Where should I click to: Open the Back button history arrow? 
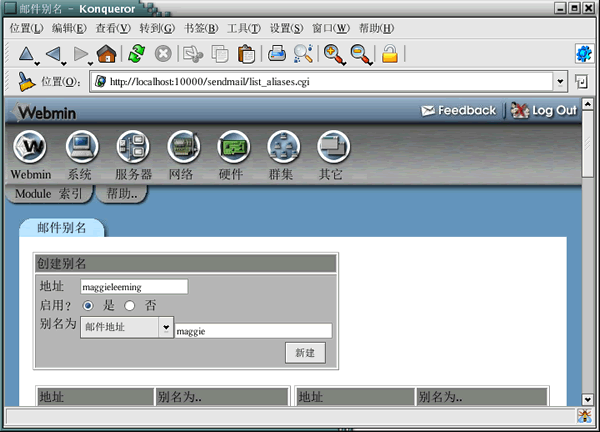pos(64,64)
